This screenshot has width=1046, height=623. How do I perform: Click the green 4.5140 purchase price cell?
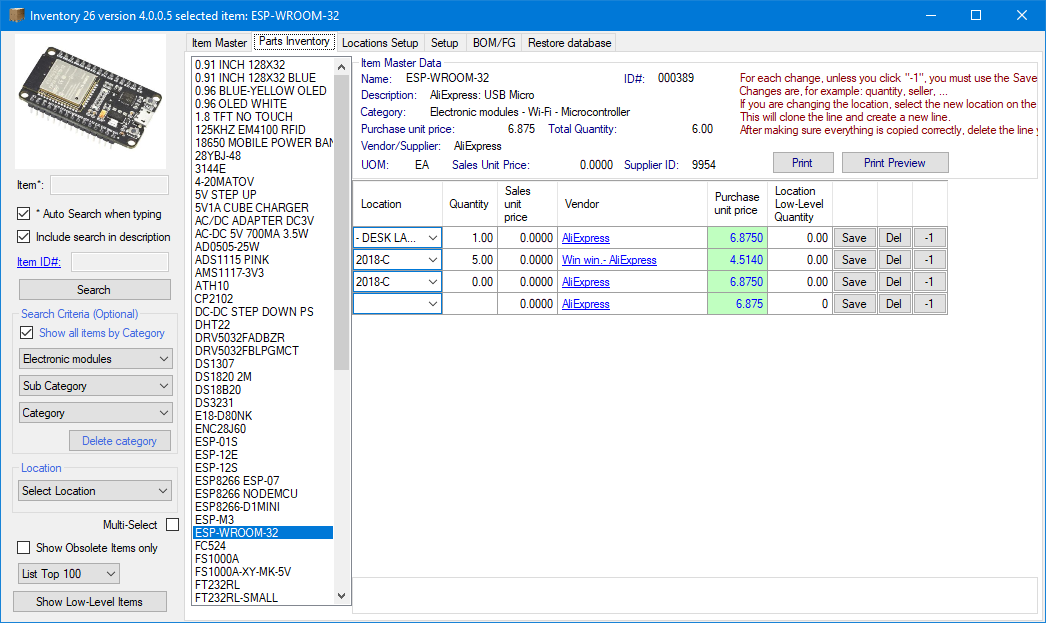737,260
